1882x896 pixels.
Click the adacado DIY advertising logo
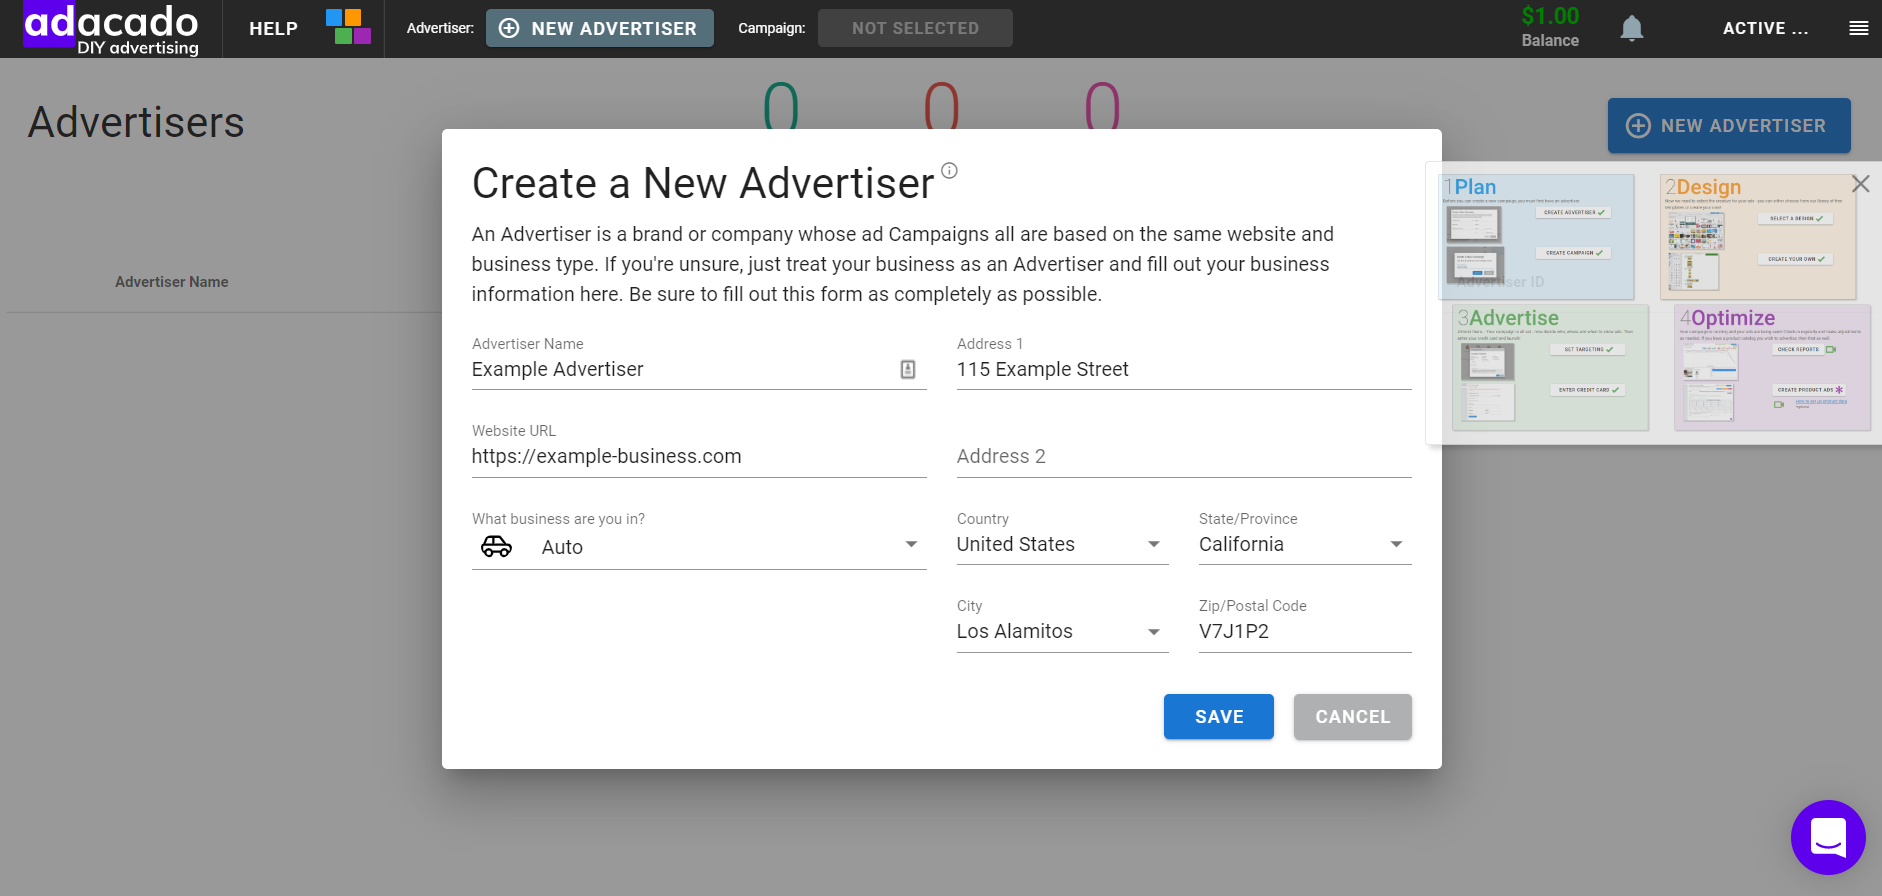click(111, 29)
